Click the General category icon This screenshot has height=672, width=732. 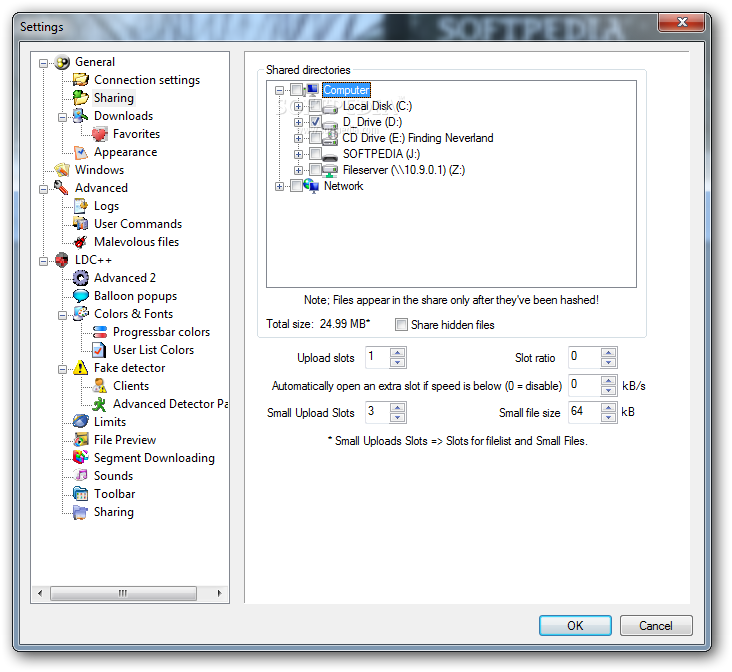(x=62, y=62)
